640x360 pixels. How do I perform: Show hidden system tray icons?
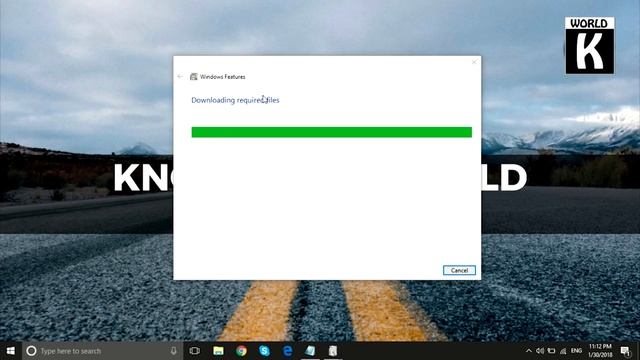coord(529,351)
